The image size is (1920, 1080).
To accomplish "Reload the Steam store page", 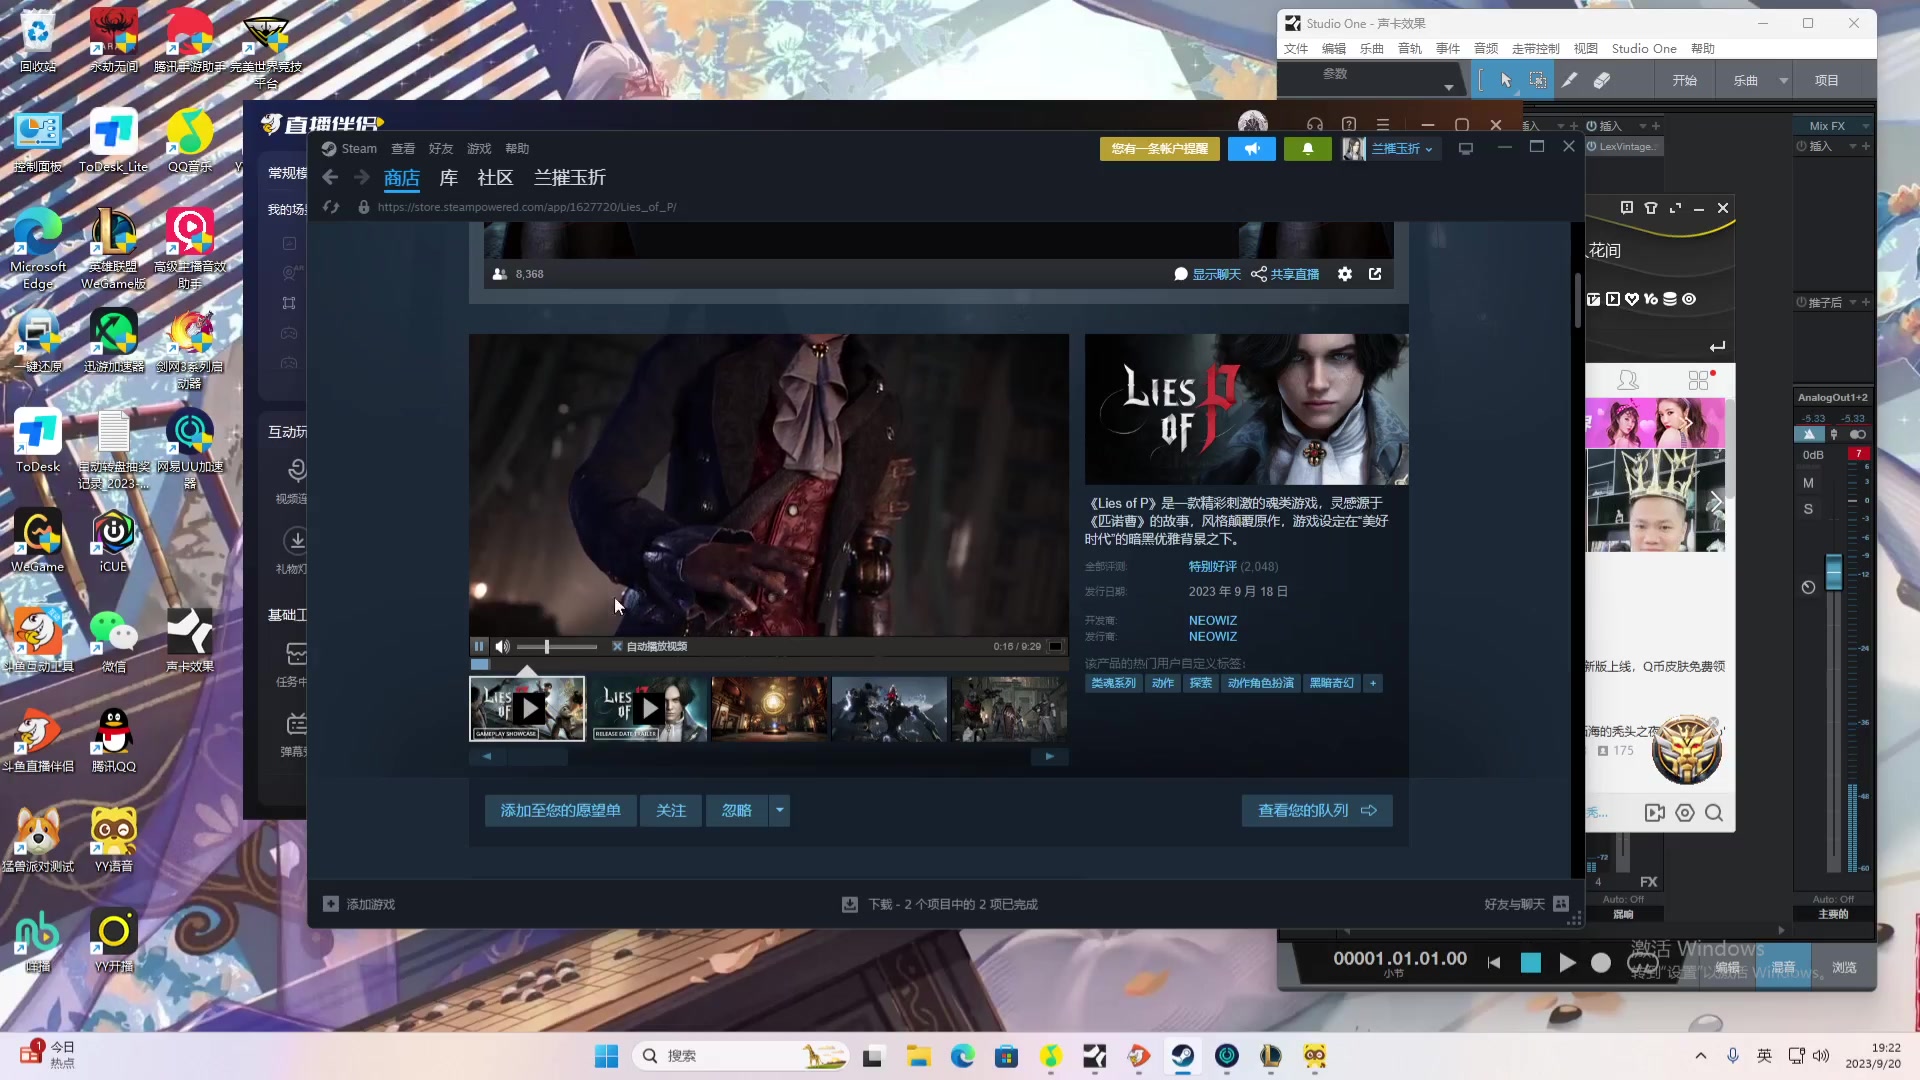I will [x=332, y=207].
